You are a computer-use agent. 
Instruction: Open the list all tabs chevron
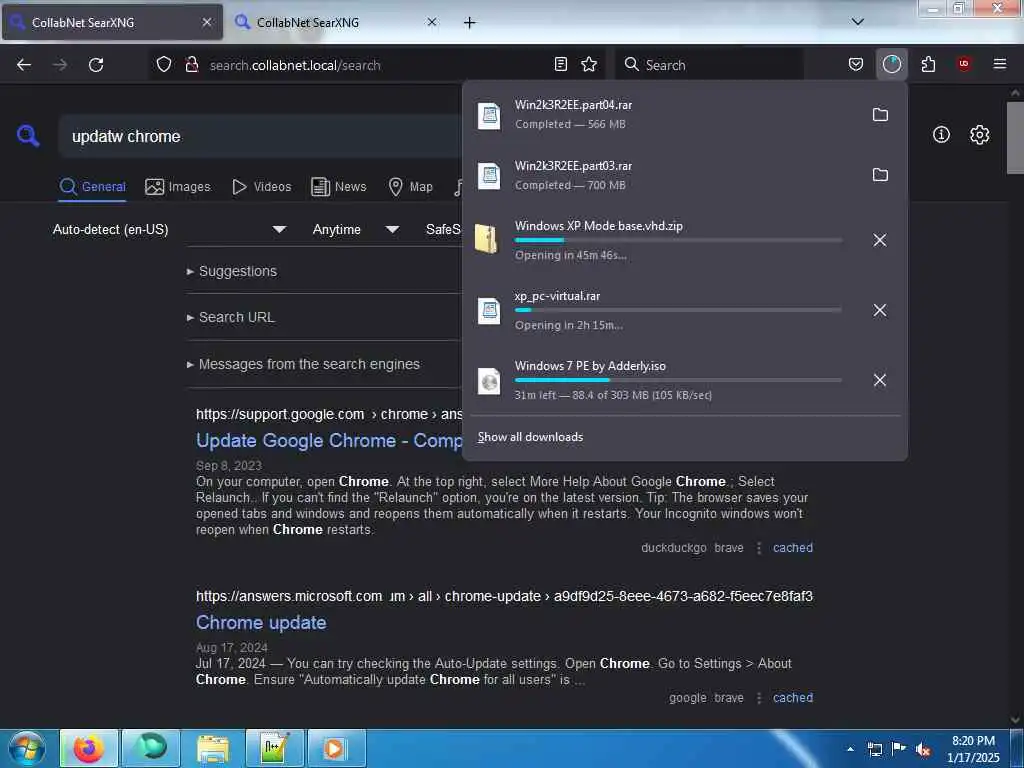[x=857, y=22]
